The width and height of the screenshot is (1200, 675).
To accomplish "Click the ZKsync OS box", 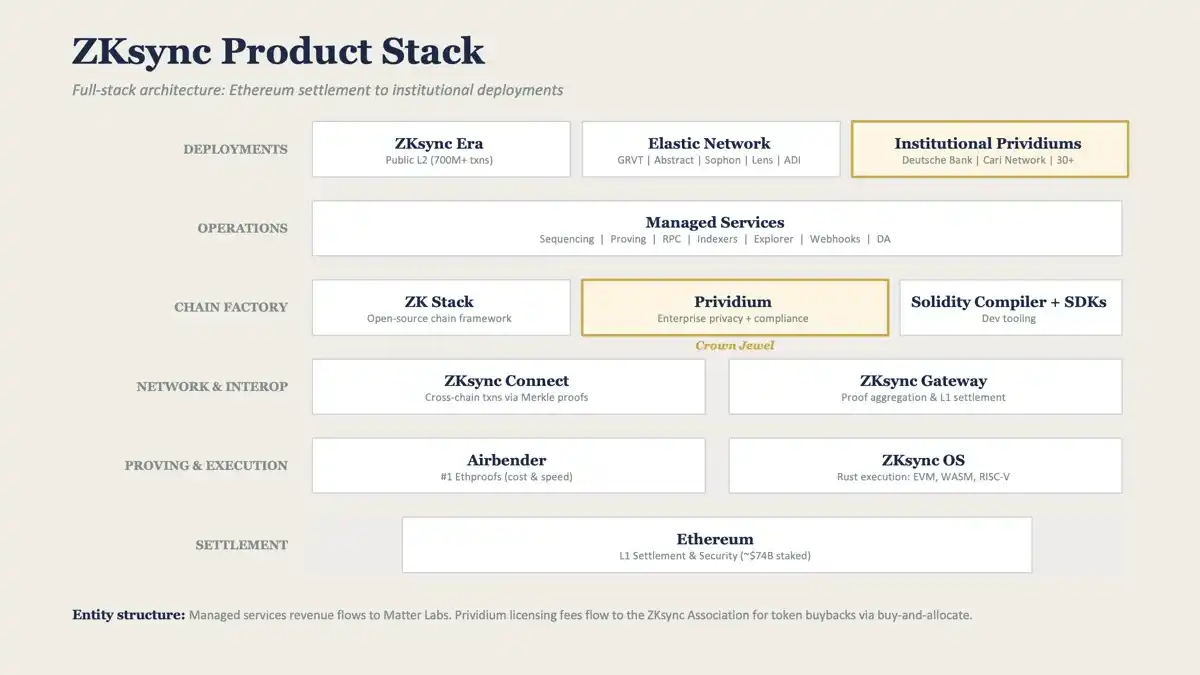I will pos(924,465).
